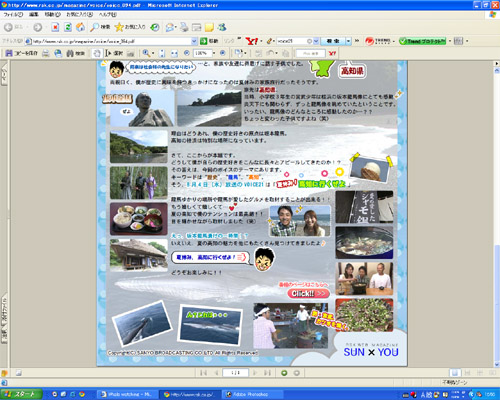Click the Yahoo Y! logo in toolbar
500x400 pixels.
252,41
